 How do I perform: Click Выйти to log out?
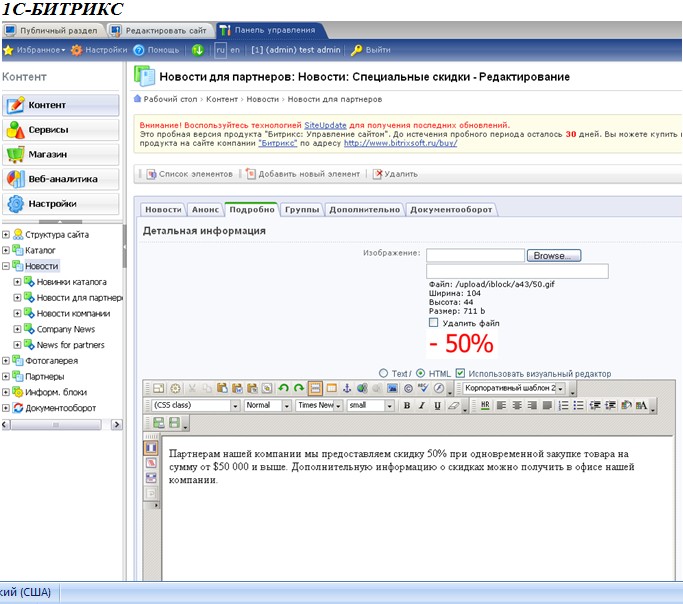tap(371, 50)
